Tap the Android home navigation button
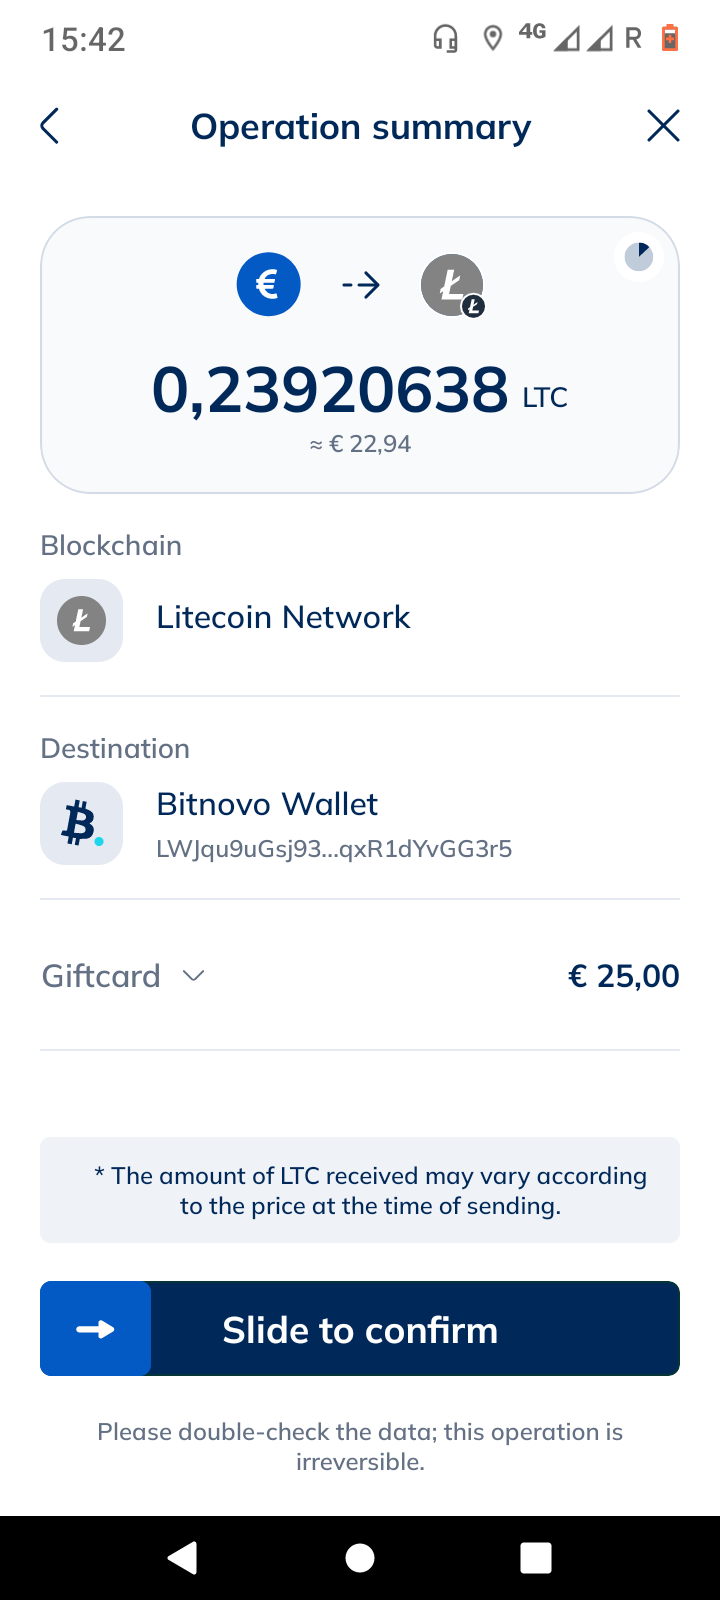 pyautogui.click(x=360, y=1558)
